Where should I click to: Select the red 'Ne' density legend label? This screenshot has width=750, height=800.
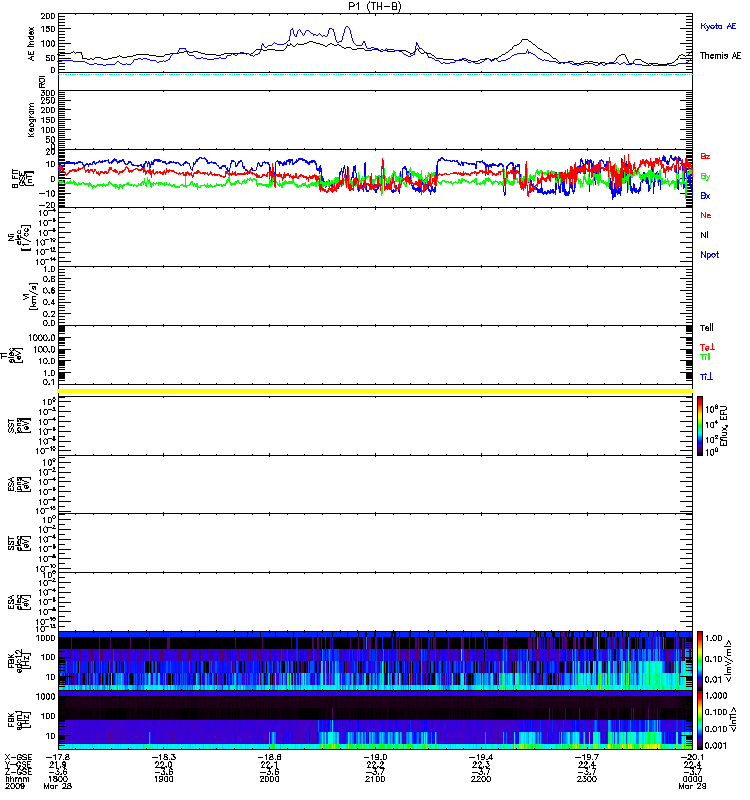pyautogui.click(x=706, y=215)
